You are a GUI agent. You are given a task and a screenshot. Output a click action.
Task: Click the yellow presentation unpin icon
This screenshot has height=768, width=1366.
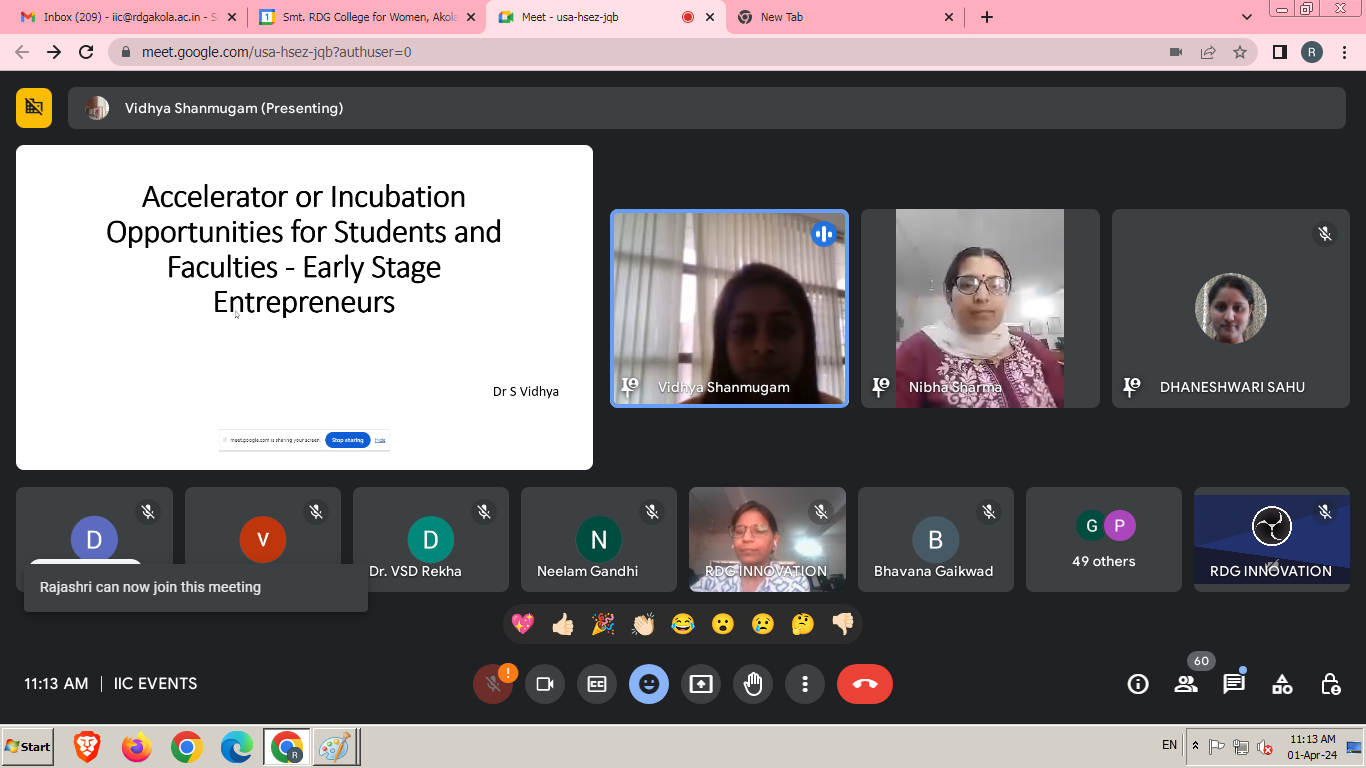coord(34,108)
